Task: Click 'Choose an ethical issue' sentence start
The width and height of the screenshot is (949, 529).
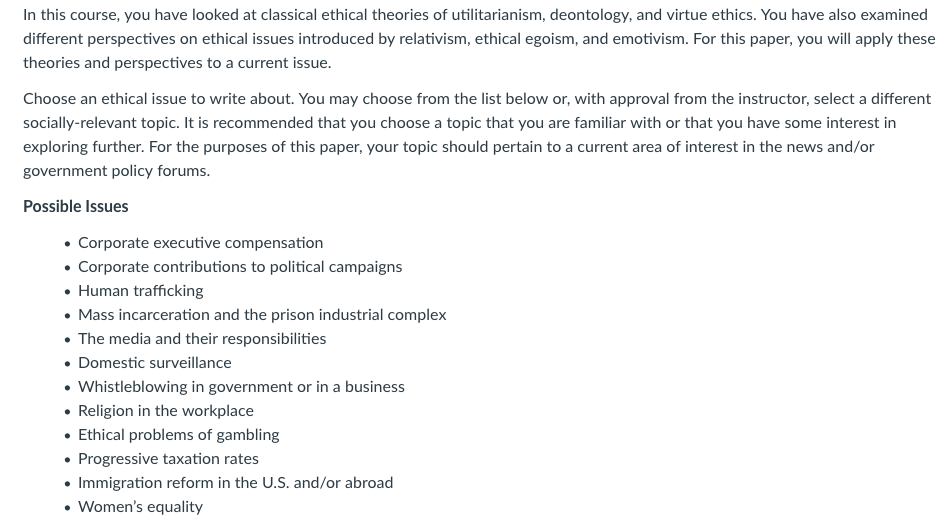Action: 114,99
